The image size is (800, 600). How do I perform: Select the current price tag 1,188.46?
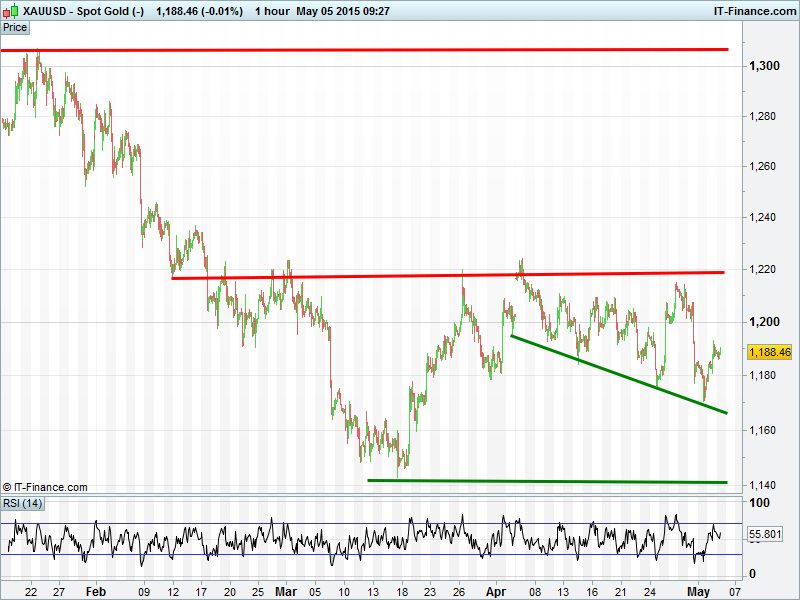769,353
